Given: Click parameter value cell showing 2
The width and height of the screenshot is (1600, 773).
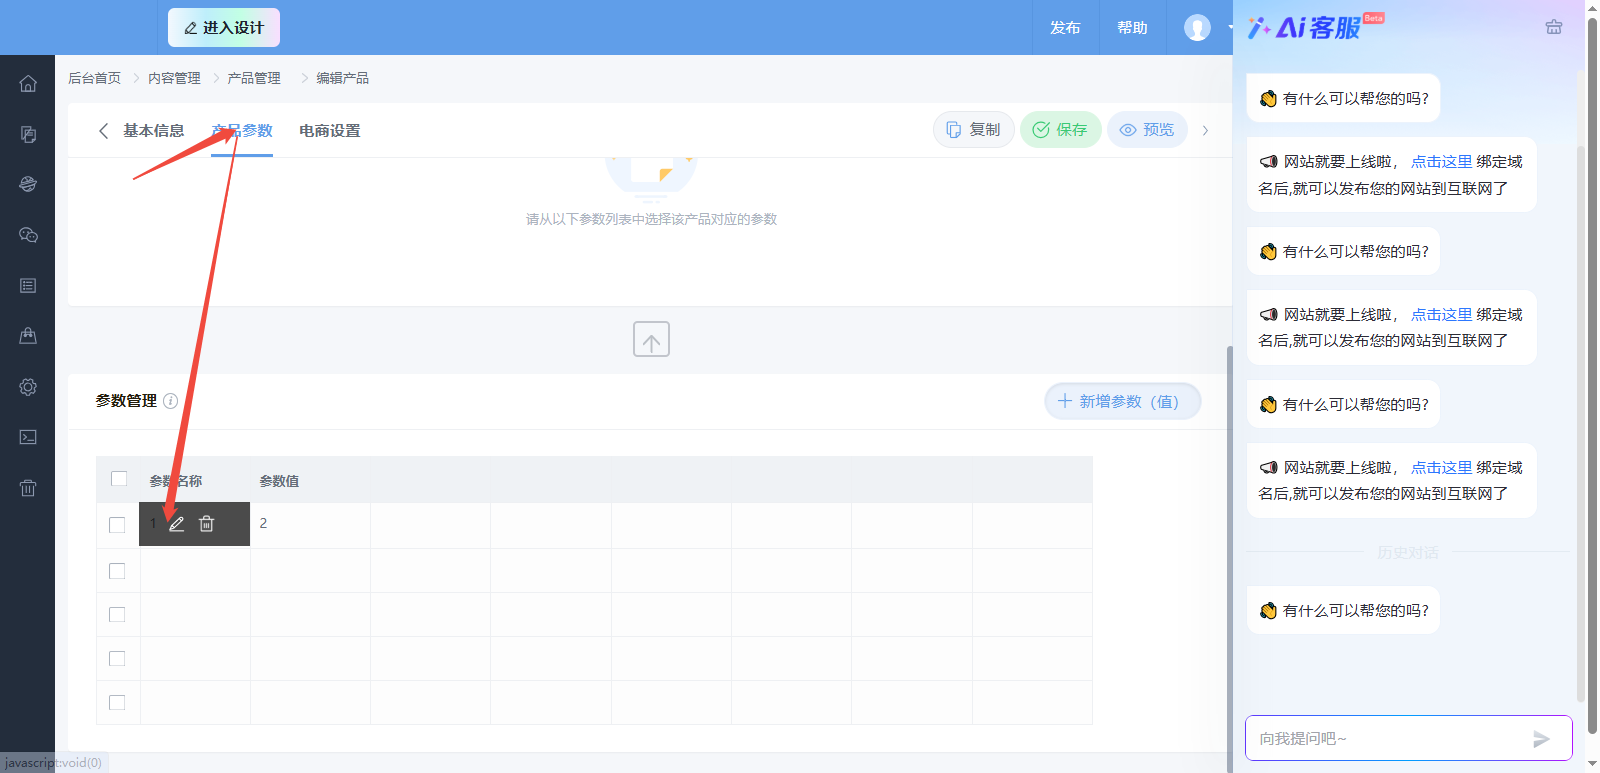Looking at the screenshot, I should (310, 524).
